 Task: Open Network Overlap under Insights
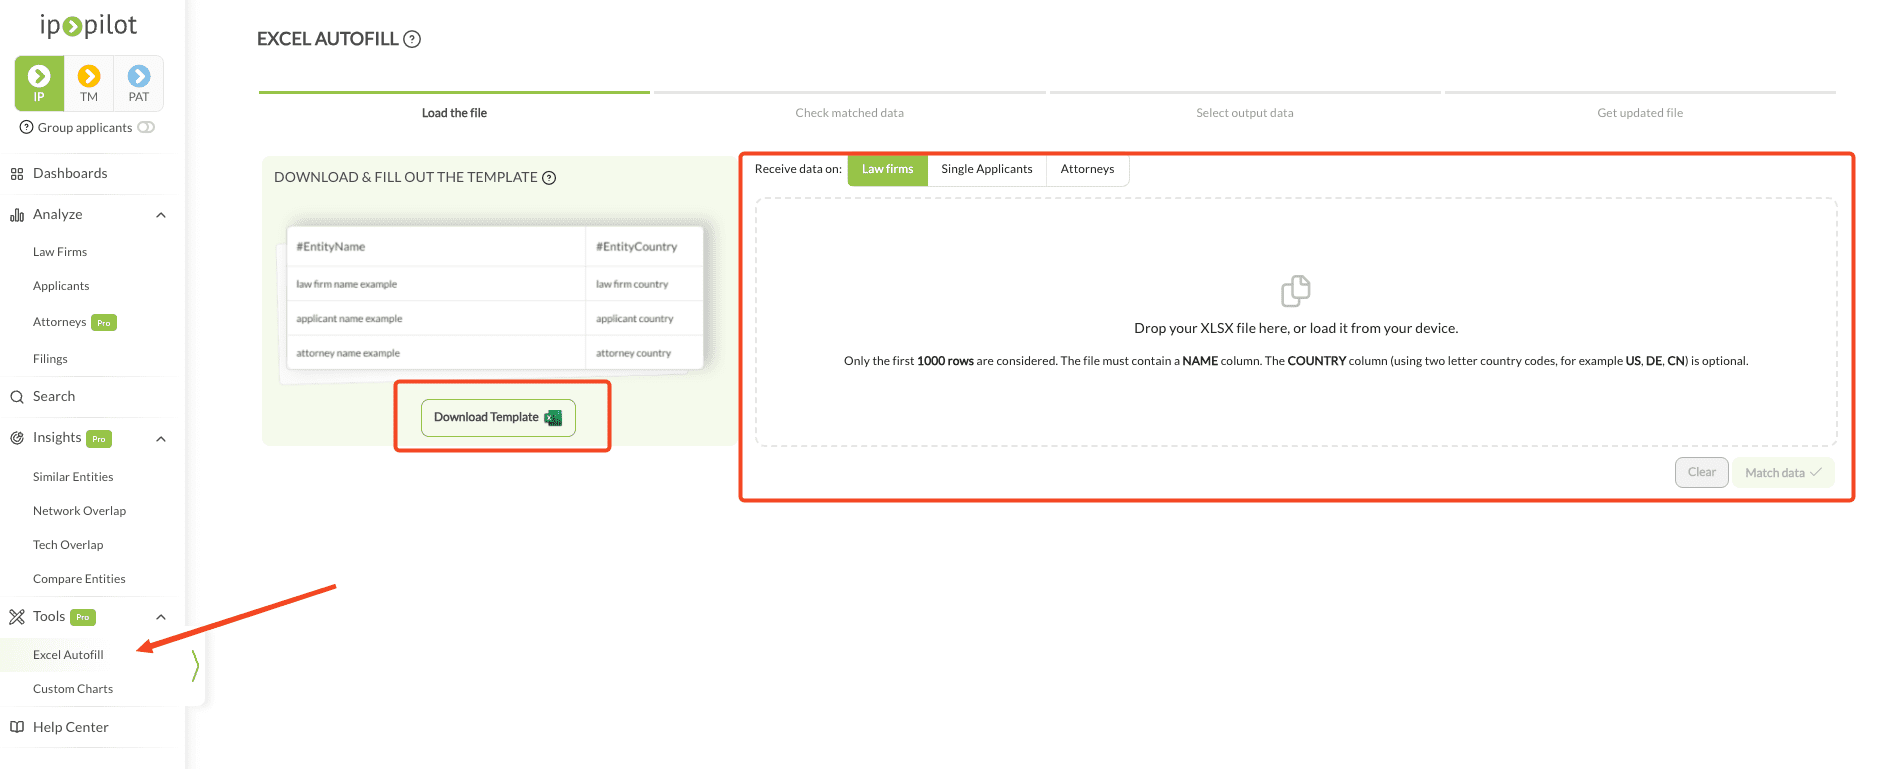79,511
